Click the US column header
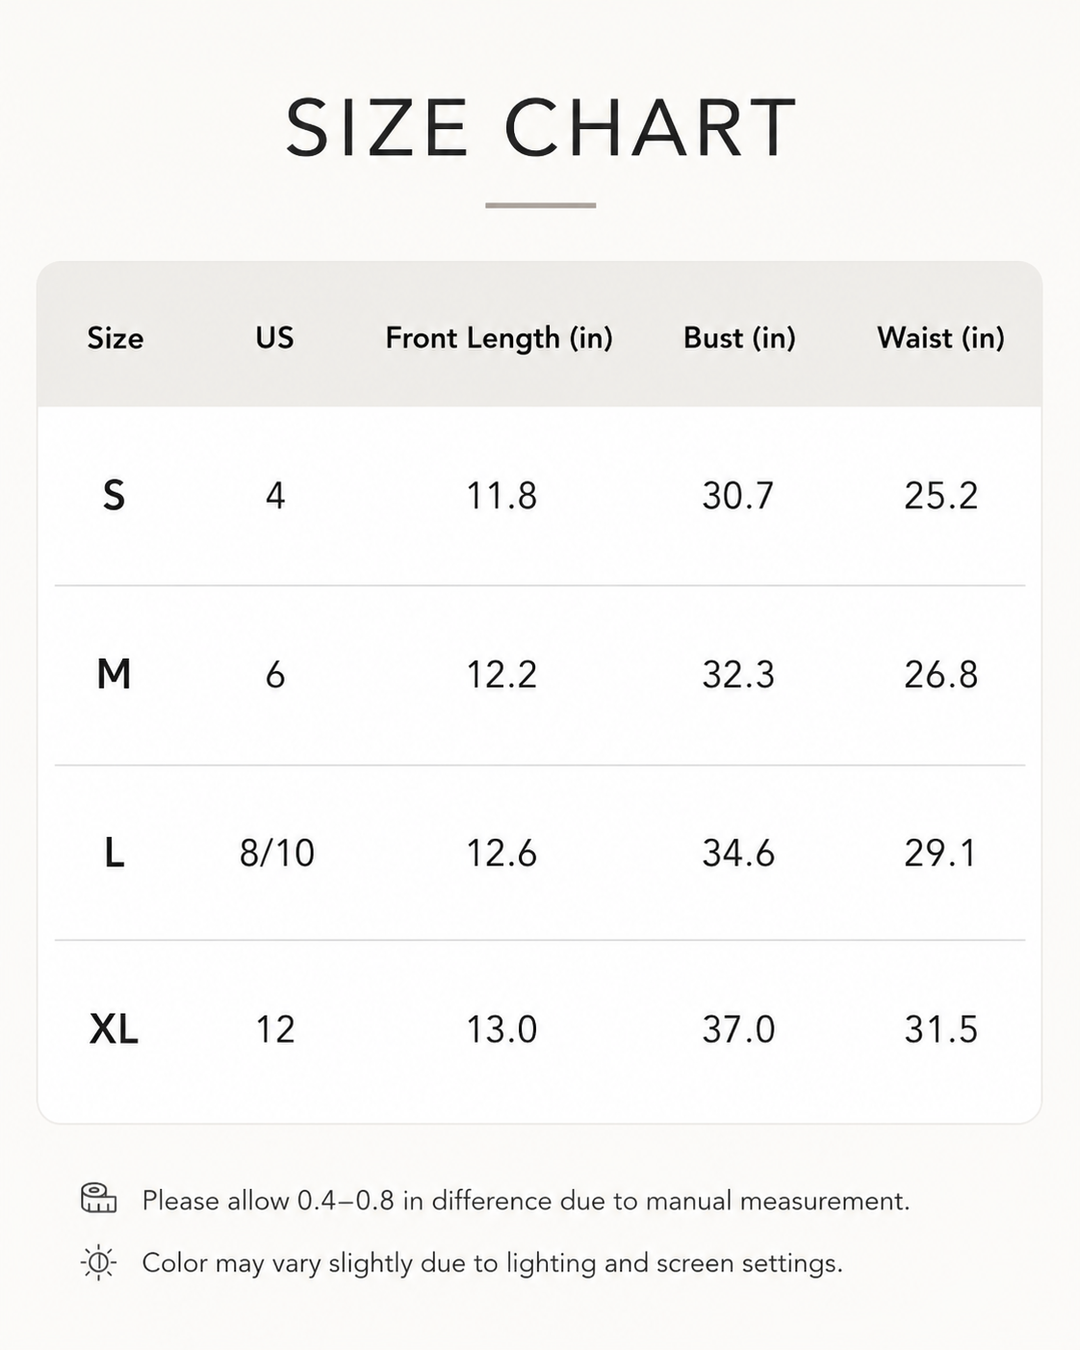Viewport: 1080px width, 1350px height. [x=275, y=337]
